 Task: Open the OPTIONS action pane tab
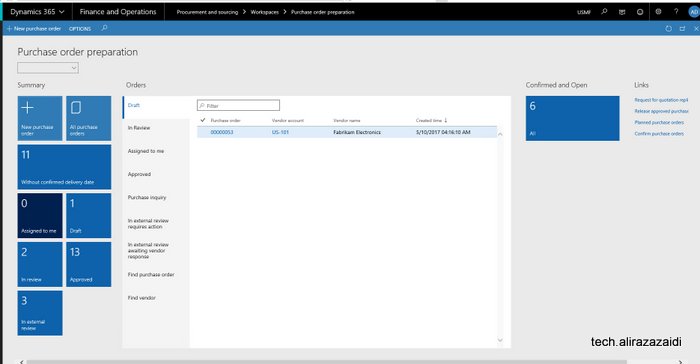click(x=80, y=29)
